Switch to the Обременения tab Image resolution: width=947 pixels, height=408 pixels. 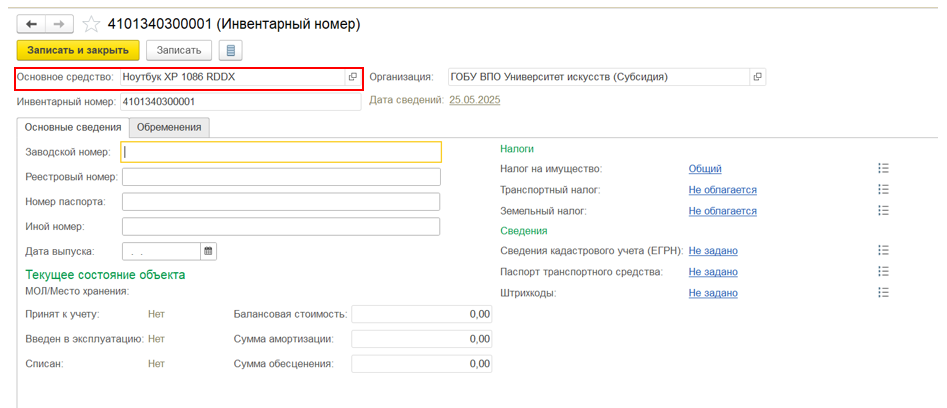pyautogui.click(x=169, y=127)
